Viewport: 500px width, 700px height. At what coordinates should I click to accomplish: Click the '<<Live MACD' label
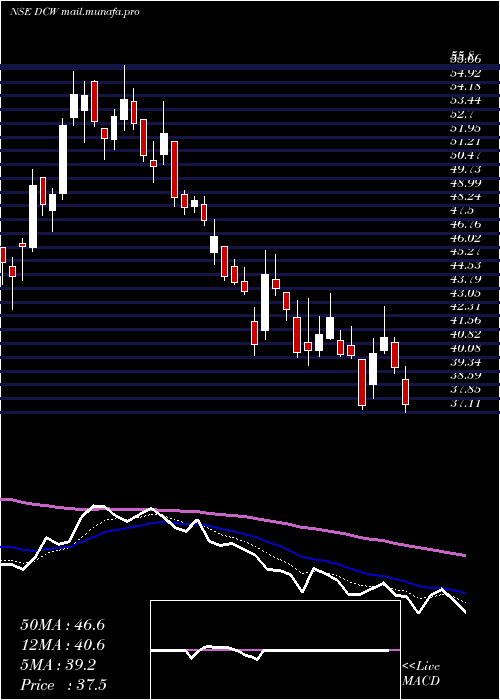421,674
